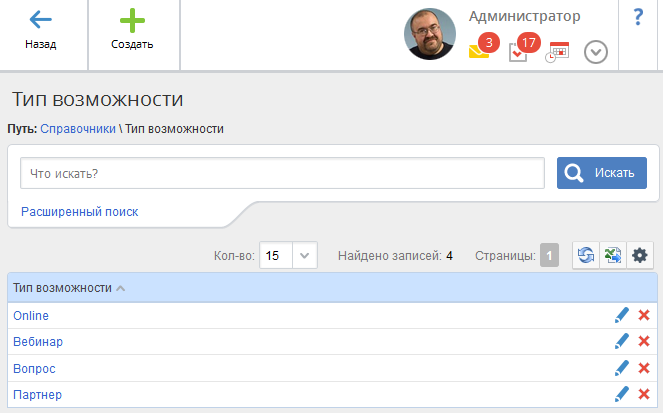Open the Вопрос record
This screenshot has width=663, height=413.
click(34, 369)
